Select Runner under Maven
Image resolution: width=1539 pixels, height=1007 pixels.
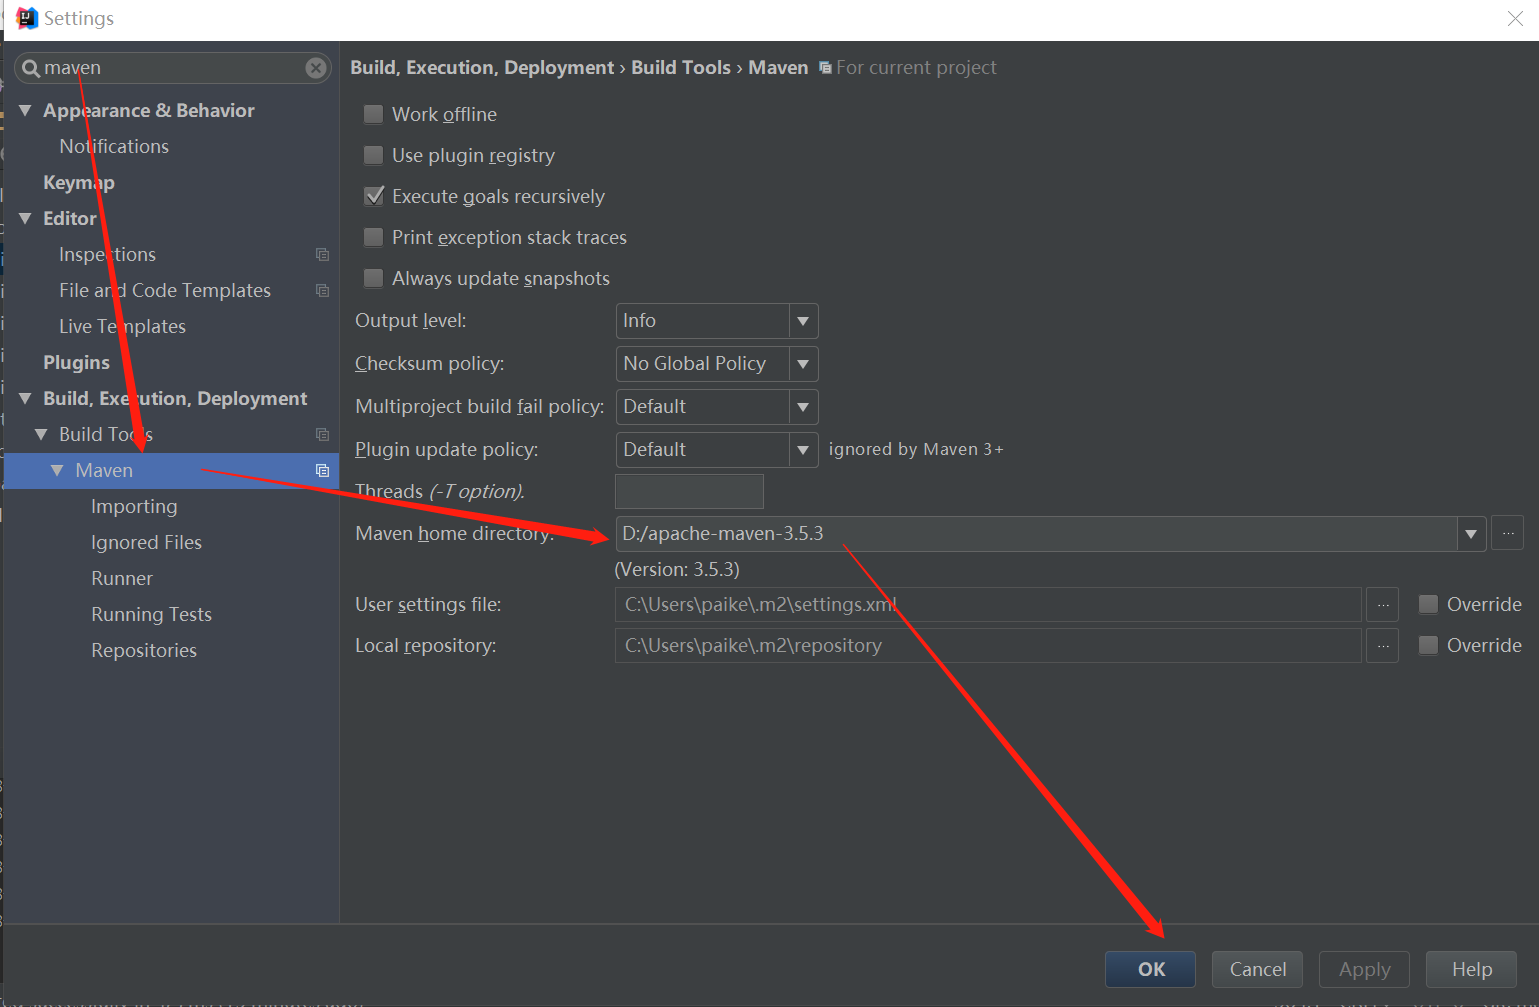[x=122, y=578]
